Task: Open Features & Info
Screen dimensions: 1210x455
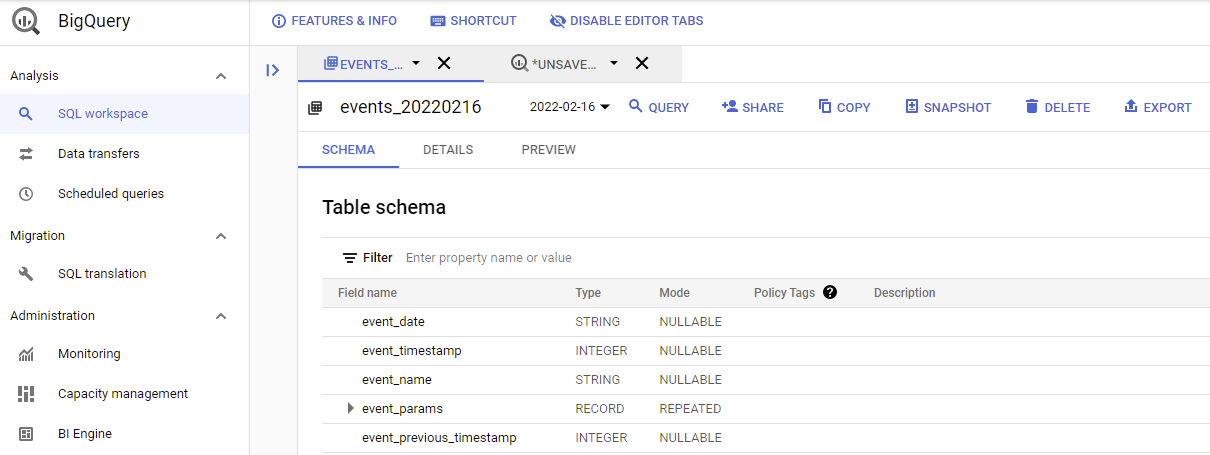Action: pyautogui.click(x=334, y=21)
